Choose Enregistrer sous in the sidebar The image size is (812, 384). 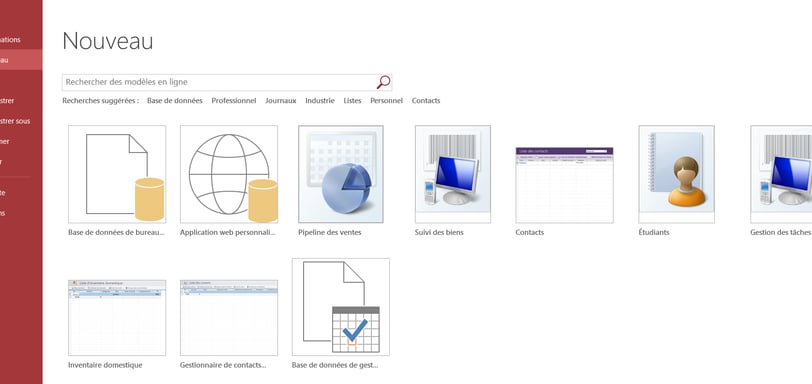[21, 121]
